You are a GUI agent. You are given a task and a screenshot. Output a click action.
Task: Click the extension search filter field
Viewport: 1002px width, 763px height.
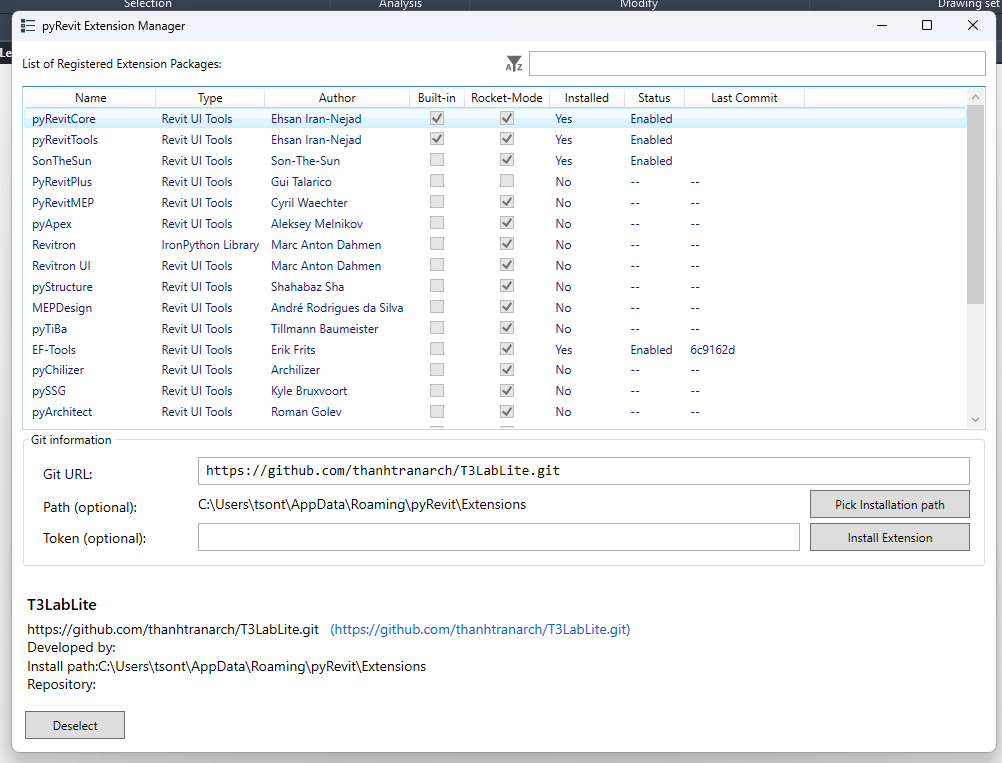pos(757,63)
